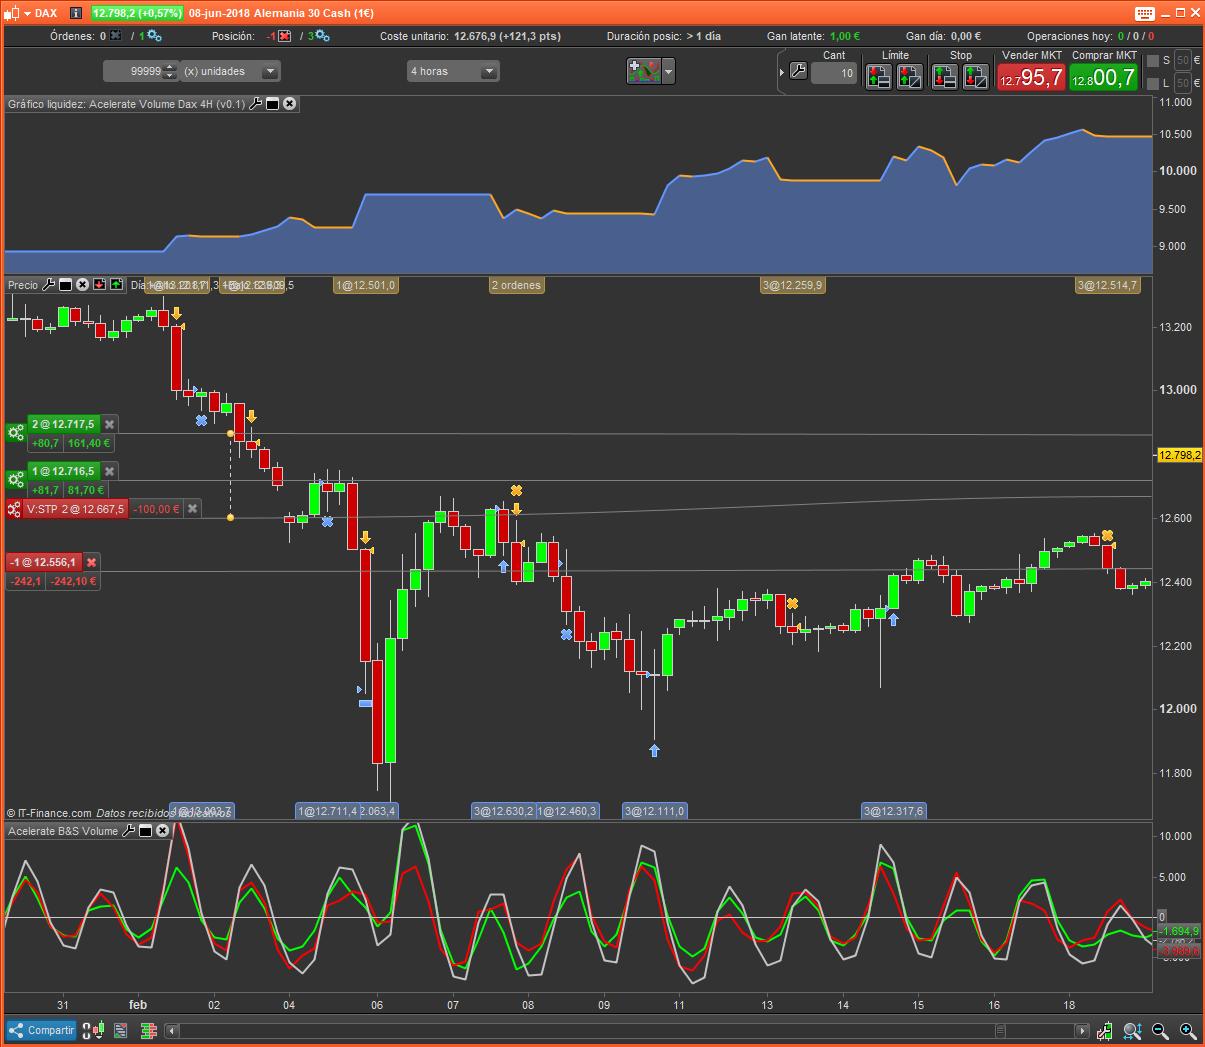
Task: Collapse the trading panel arrow
Action: click(782, 72)
